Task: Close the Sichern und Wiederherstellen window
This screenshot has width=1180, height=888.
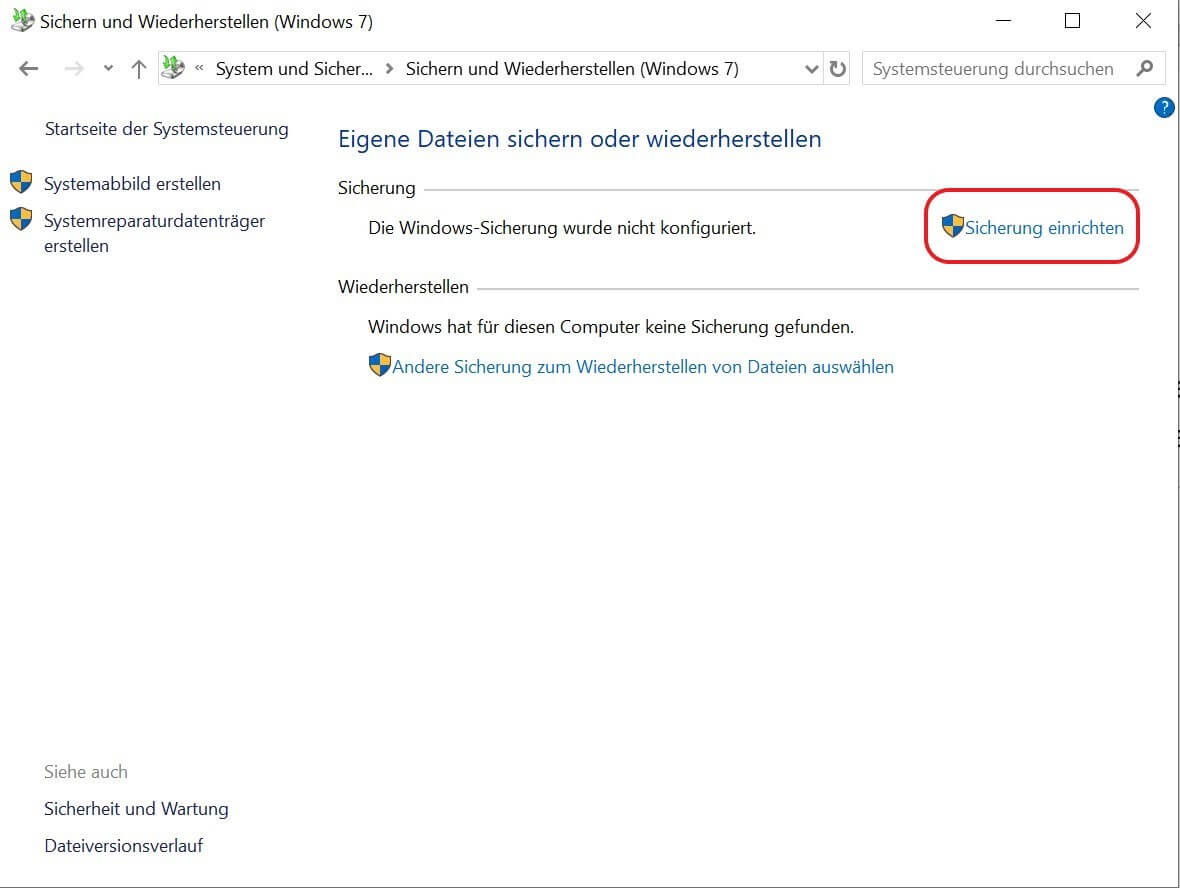Action: click(1143, 21)
